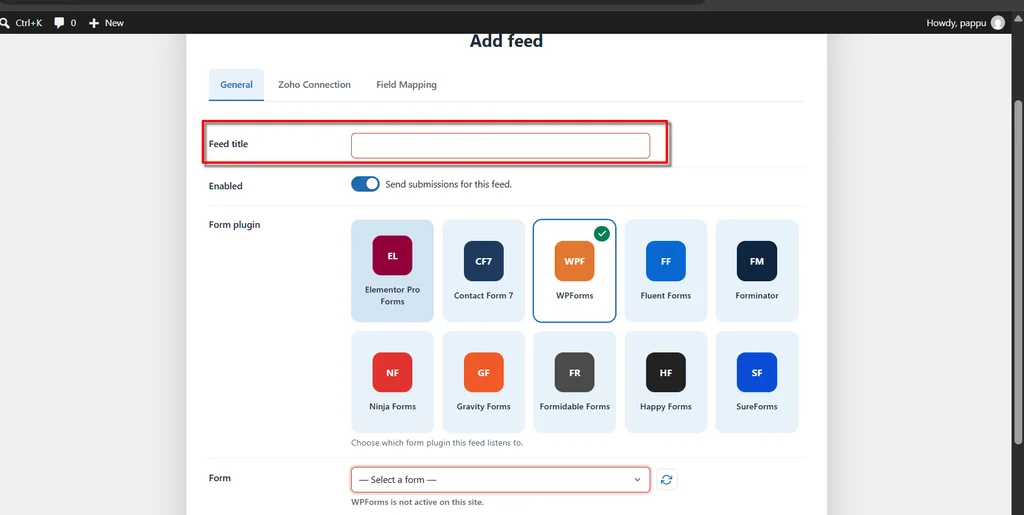Click the 'Choose which form plugin' help text
The width and height of the screenshot is (1024, 515).
coord(437,443)
